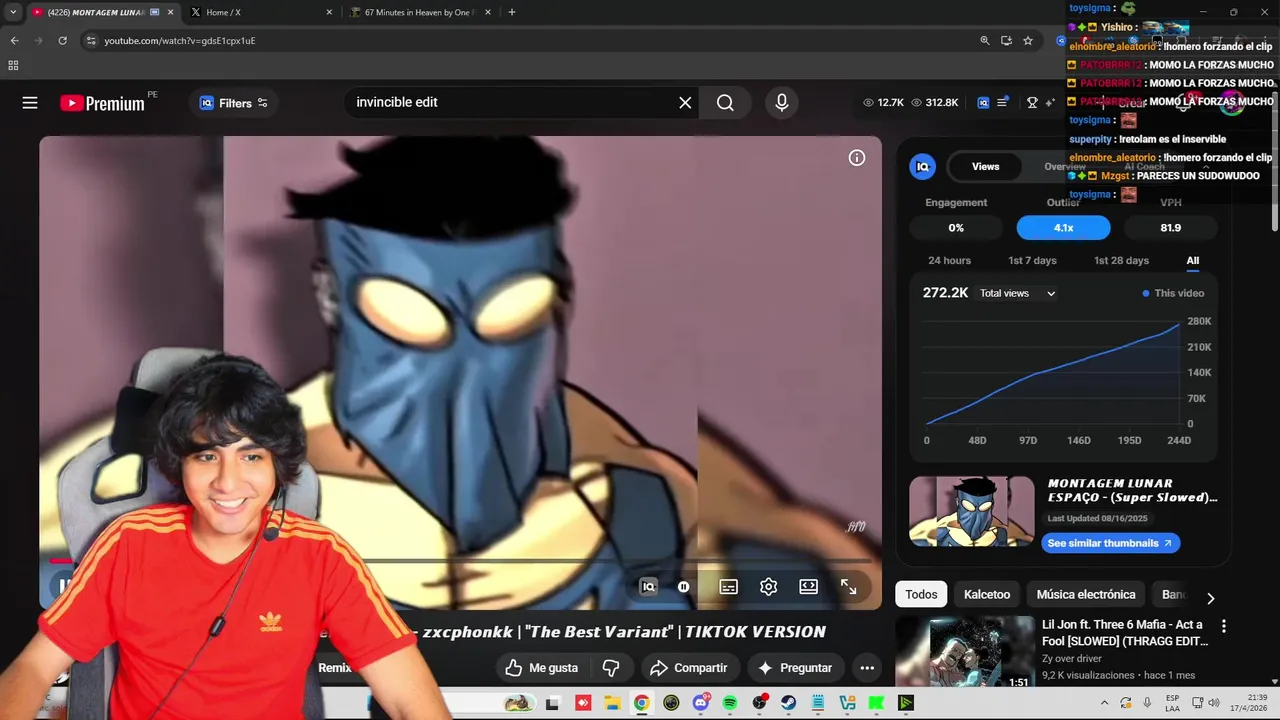This screenshot has height=720, width=1280.
Task: Toggle subtitles in the player
Action: (728, 587)
